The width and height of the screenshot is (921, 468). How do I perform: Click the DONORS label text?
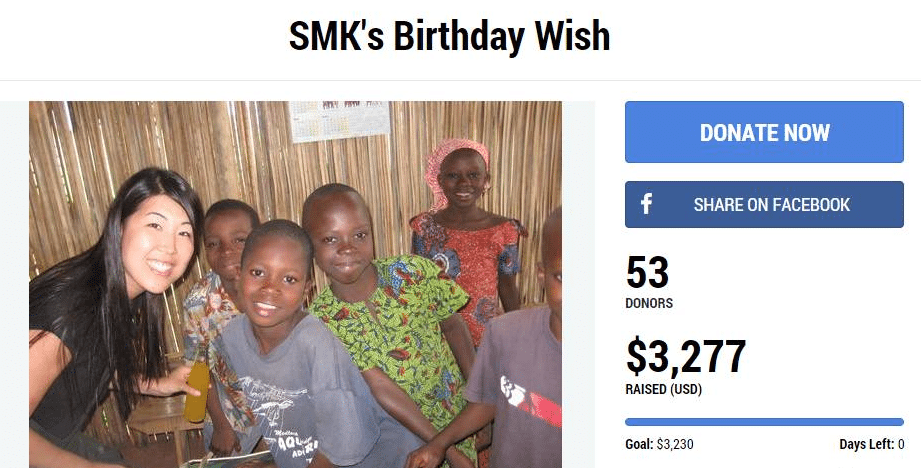(x=649, y=303)
